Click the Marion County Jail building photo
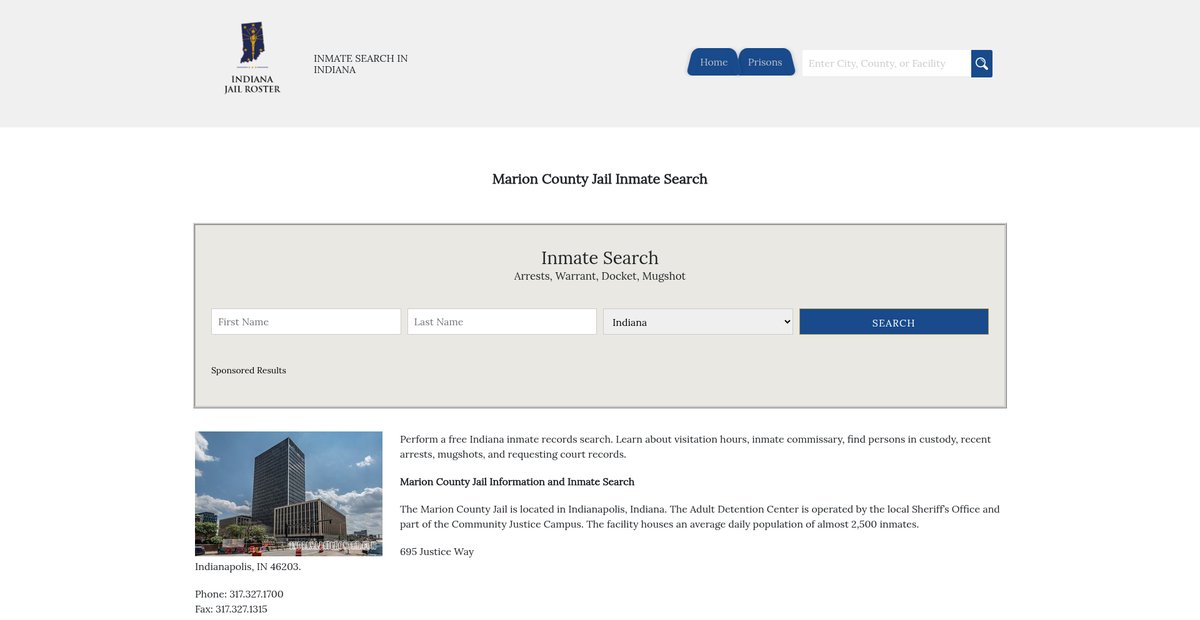 click(x=288, y=493)
